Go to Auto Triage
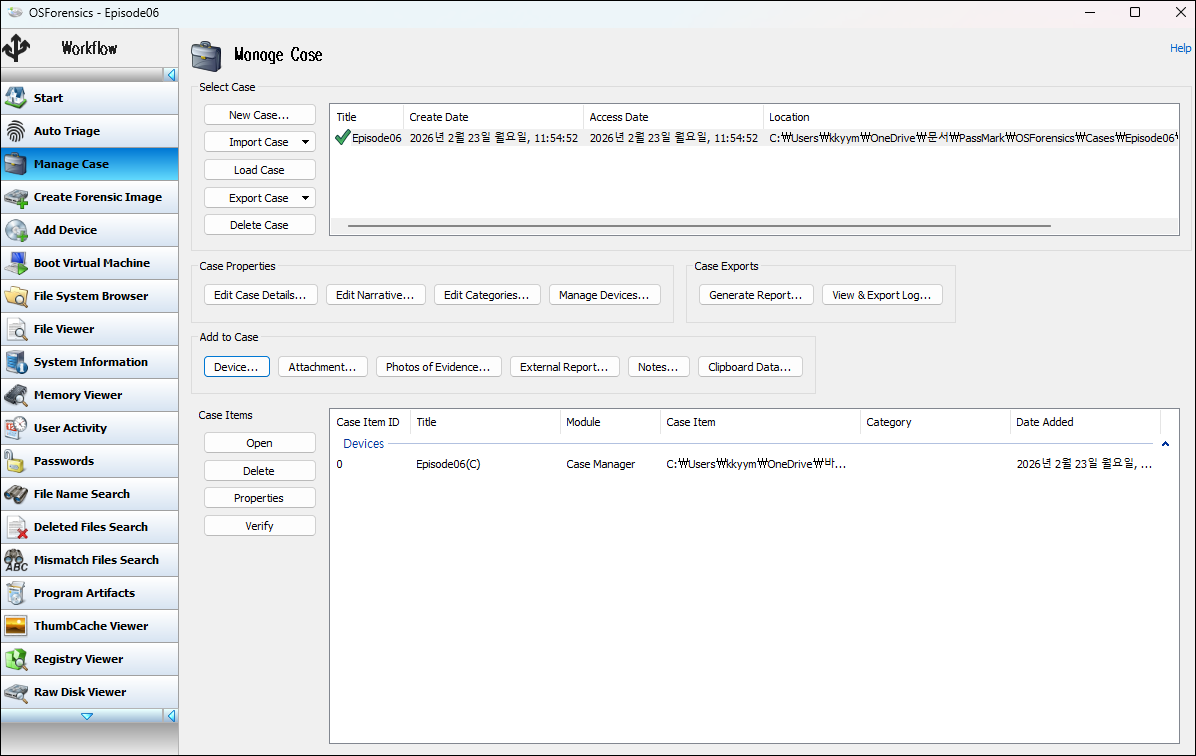This screenshot has width=1196, height=756. point(90,131)
